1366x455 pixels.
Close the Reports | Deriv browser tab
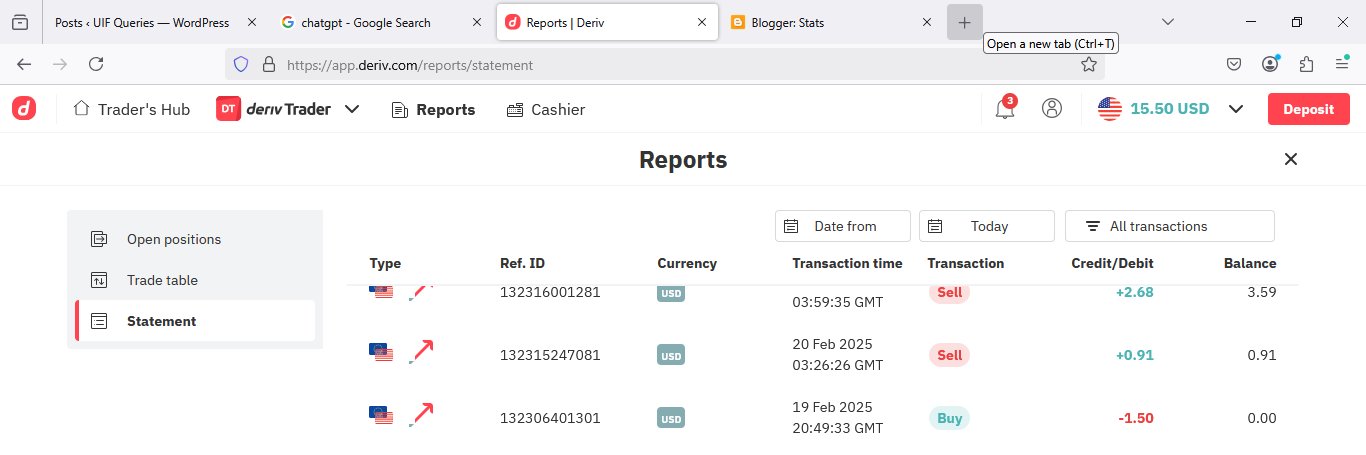702,22
